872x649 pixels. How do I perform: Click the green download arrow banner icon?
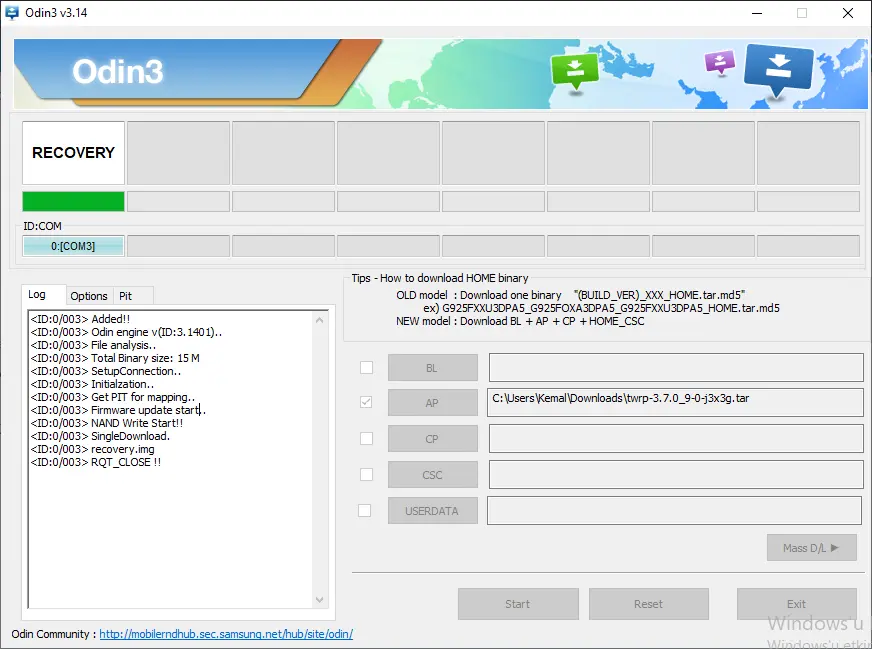click(574, 71)
